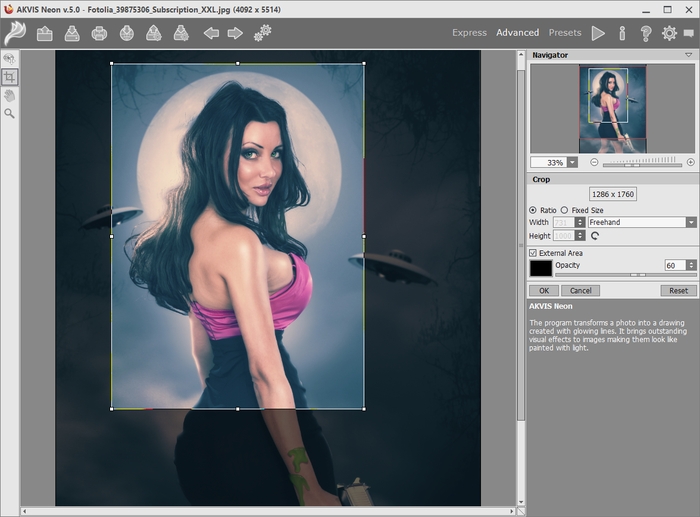
Task: Run processing with the play icon
Action: tap(598, 33)
